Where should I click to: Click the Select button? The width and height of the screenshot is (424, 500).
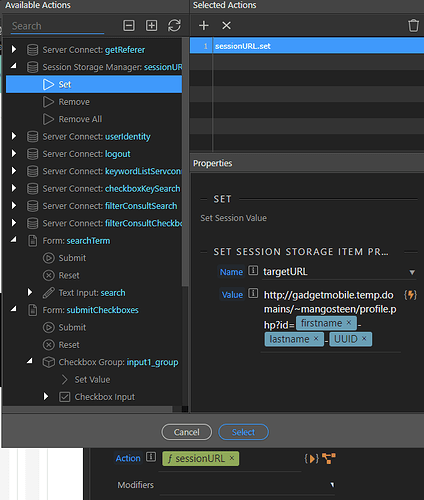point(243,432)
